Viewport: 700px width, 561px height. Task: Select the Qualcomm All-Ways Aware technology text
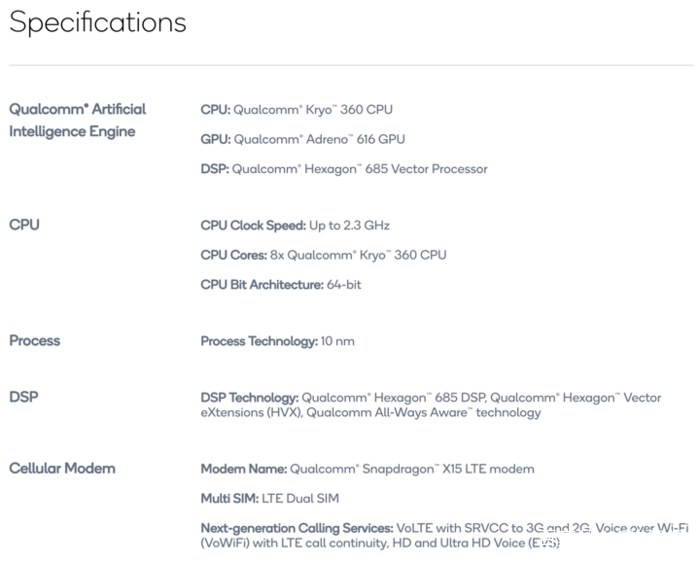point(424,412)
